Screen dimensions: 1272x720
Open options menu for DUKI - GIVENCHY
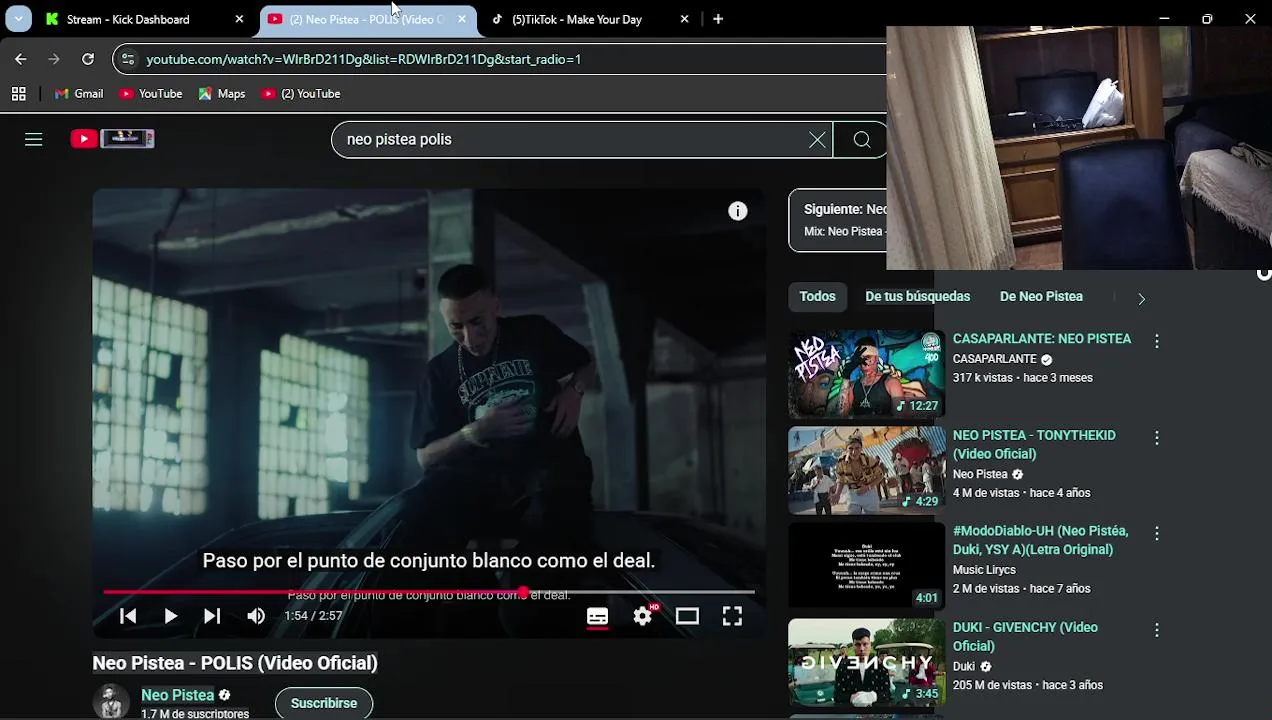coord(1157,630)
